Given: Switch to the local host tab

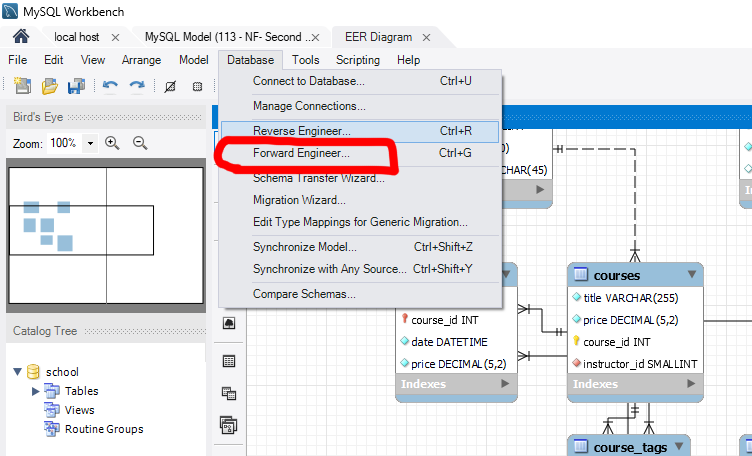Looking at the screenshot, I should [76, 37].
